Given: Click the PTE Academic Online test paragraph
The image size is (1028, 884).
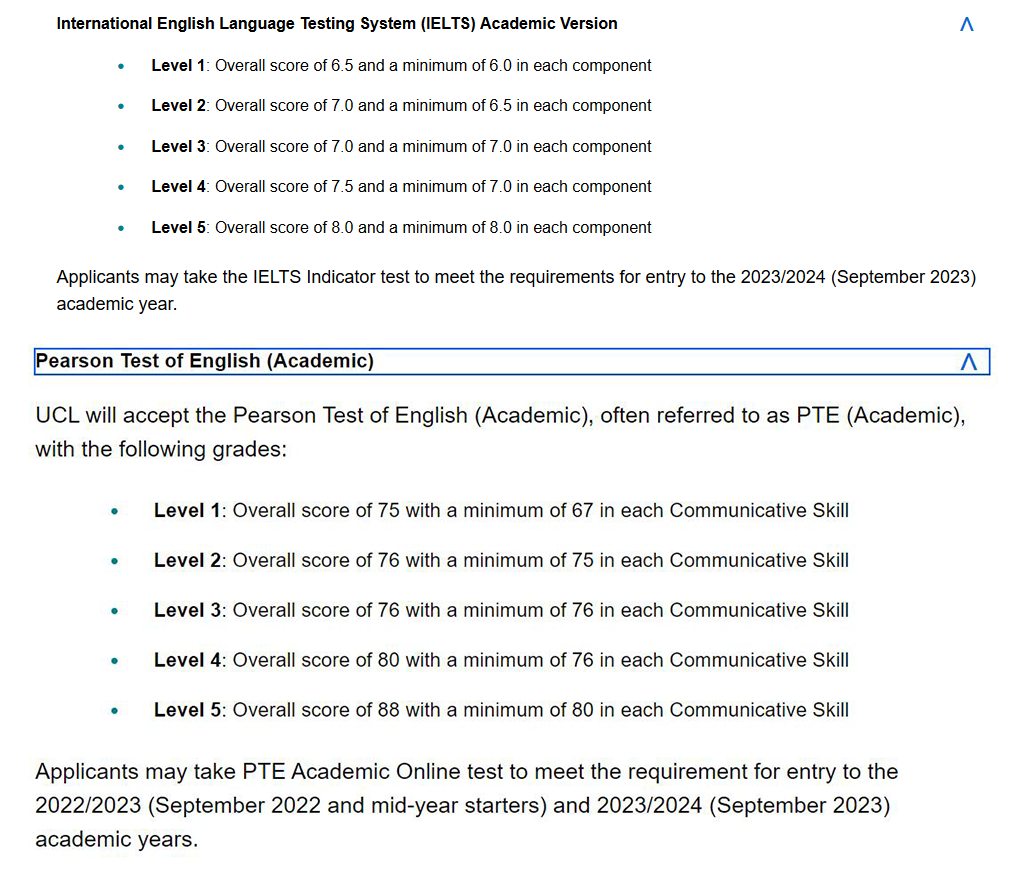Looking at the screenshot, I should 467,805.
